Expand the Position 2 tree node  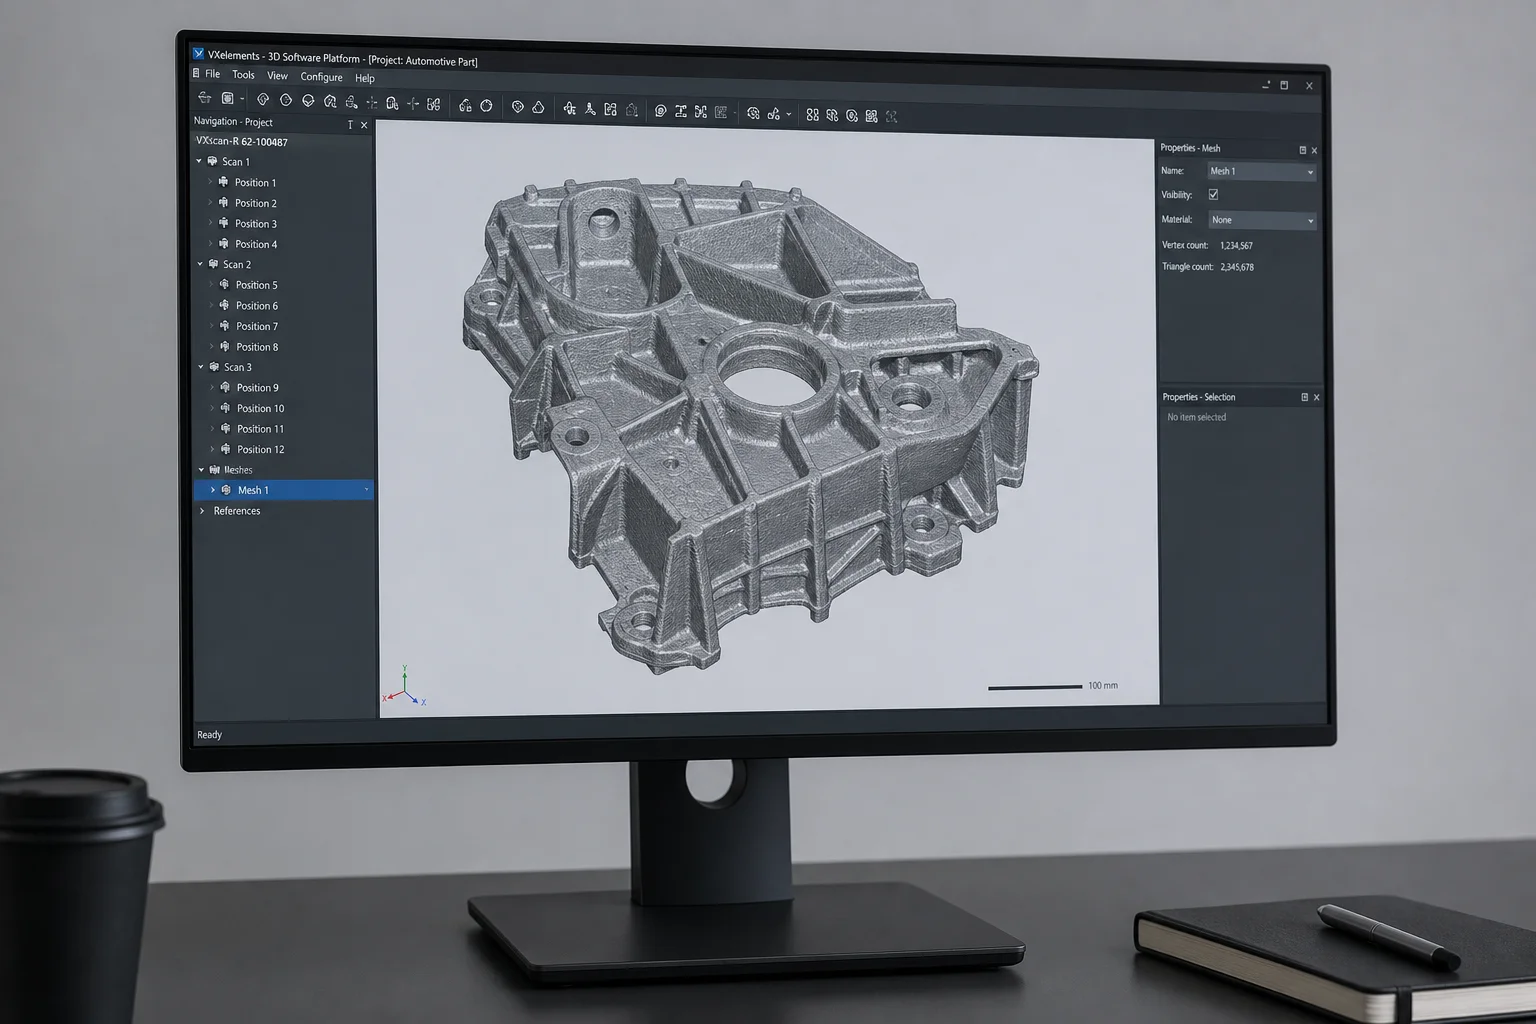point(211,203)
